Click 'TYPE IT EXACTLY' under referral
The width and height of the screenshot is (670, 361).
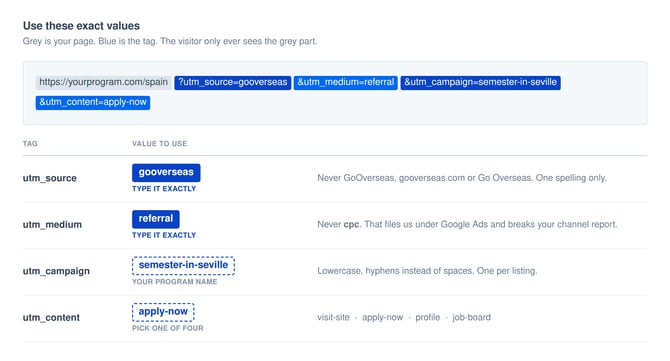click(x=164, y=235)
